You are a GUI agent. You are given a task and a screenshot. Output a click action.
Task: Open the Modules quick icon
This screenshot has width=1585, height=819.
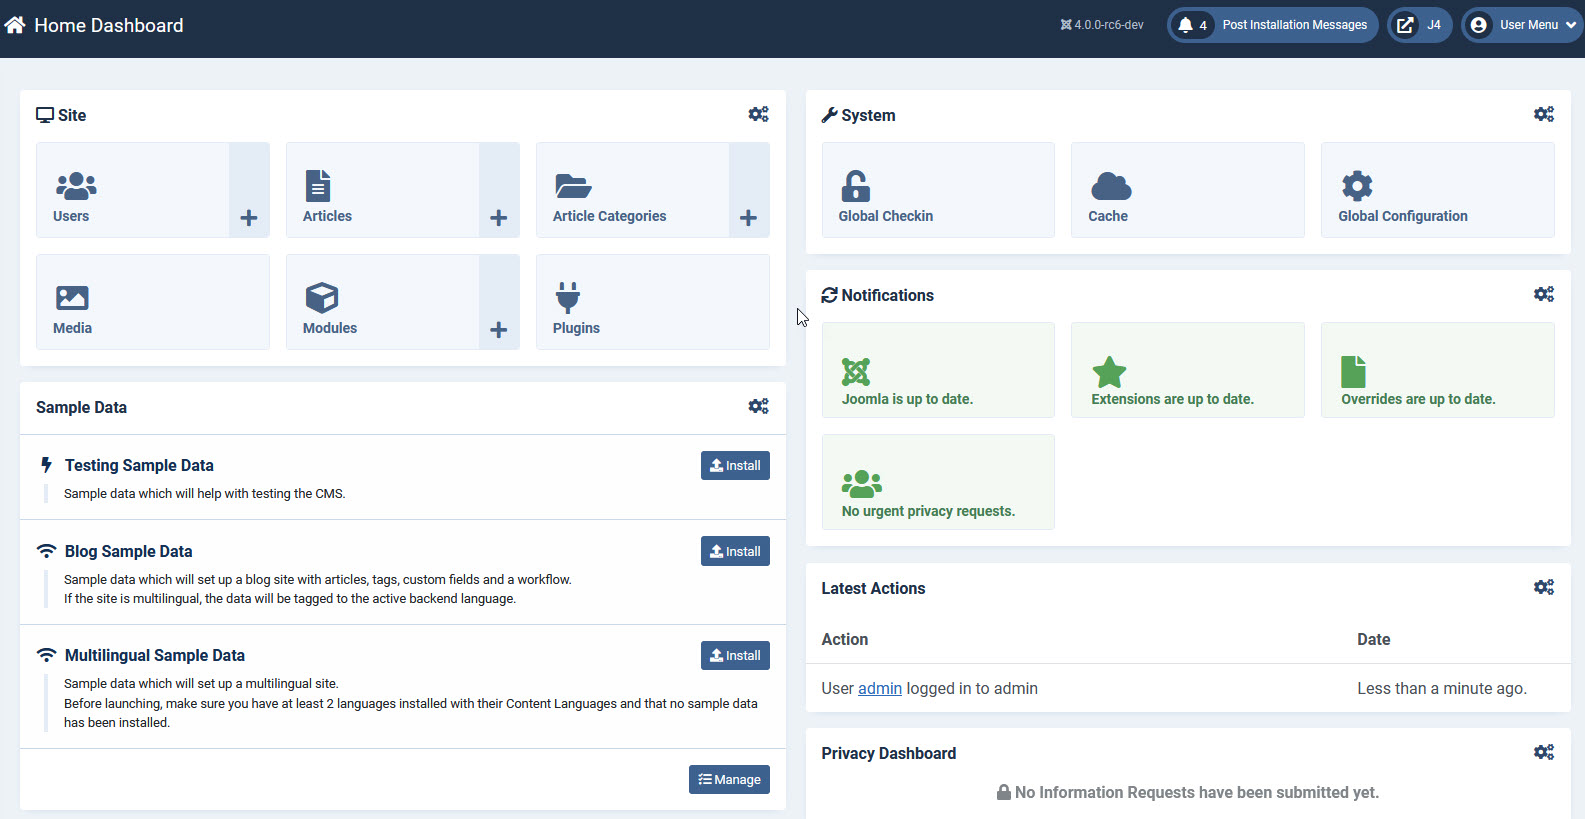point(383,302)
